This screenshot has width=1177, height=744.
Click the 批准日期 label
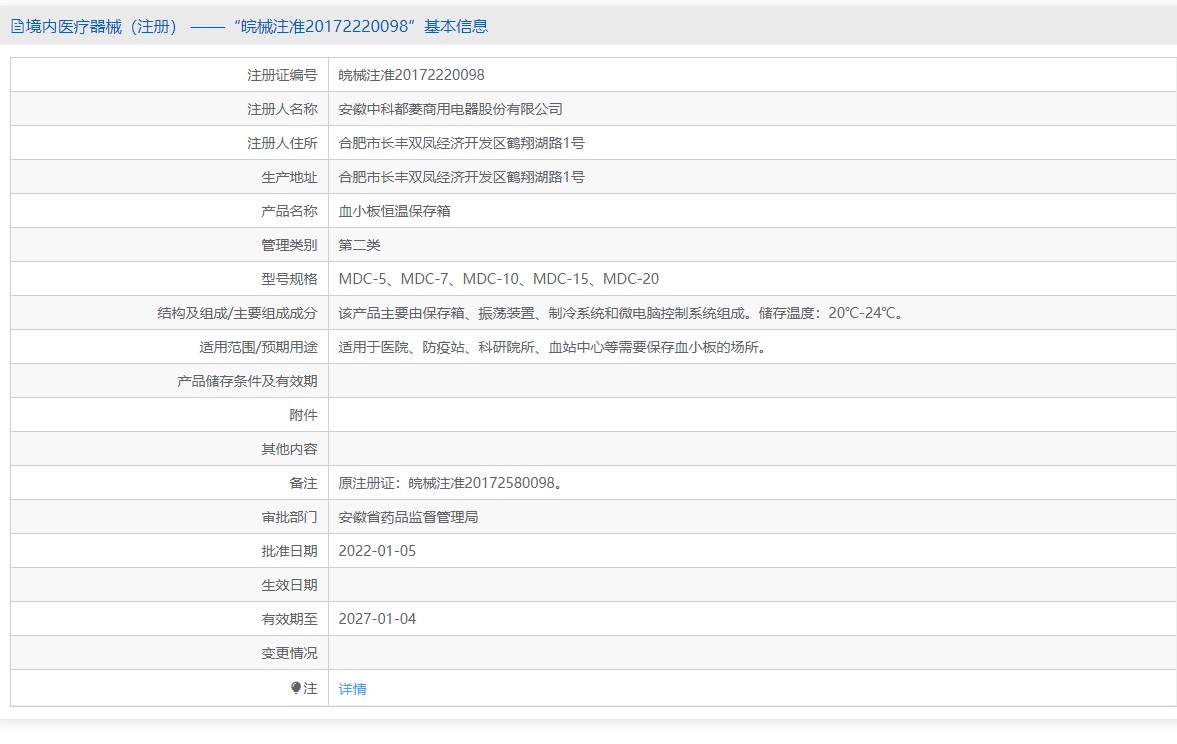pyautogui.click(x=289, y=551)
